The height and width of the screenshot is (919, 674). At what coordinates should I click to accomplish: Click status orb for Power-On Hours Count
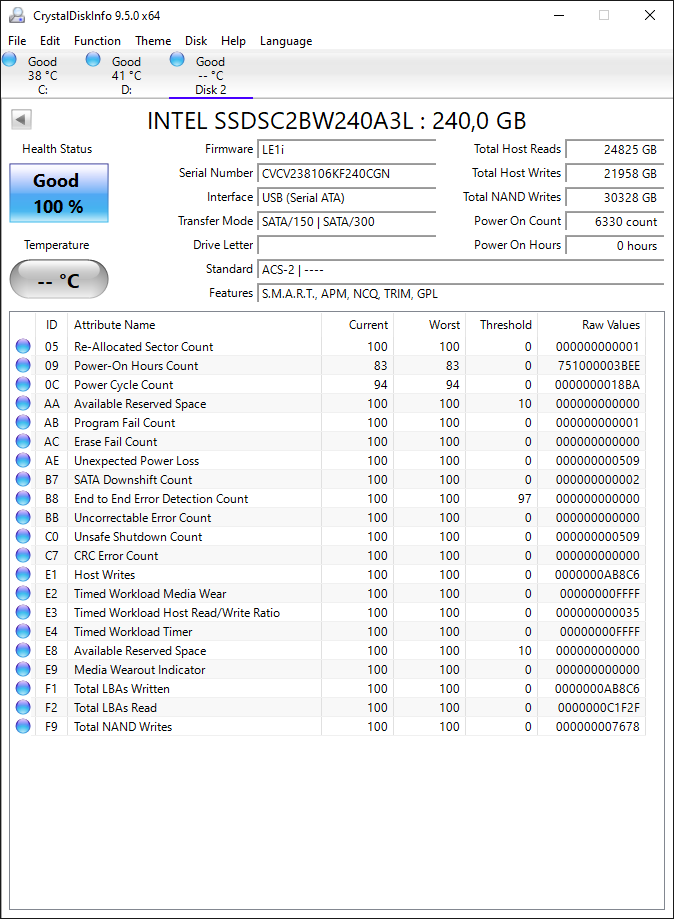click(23, 365)
